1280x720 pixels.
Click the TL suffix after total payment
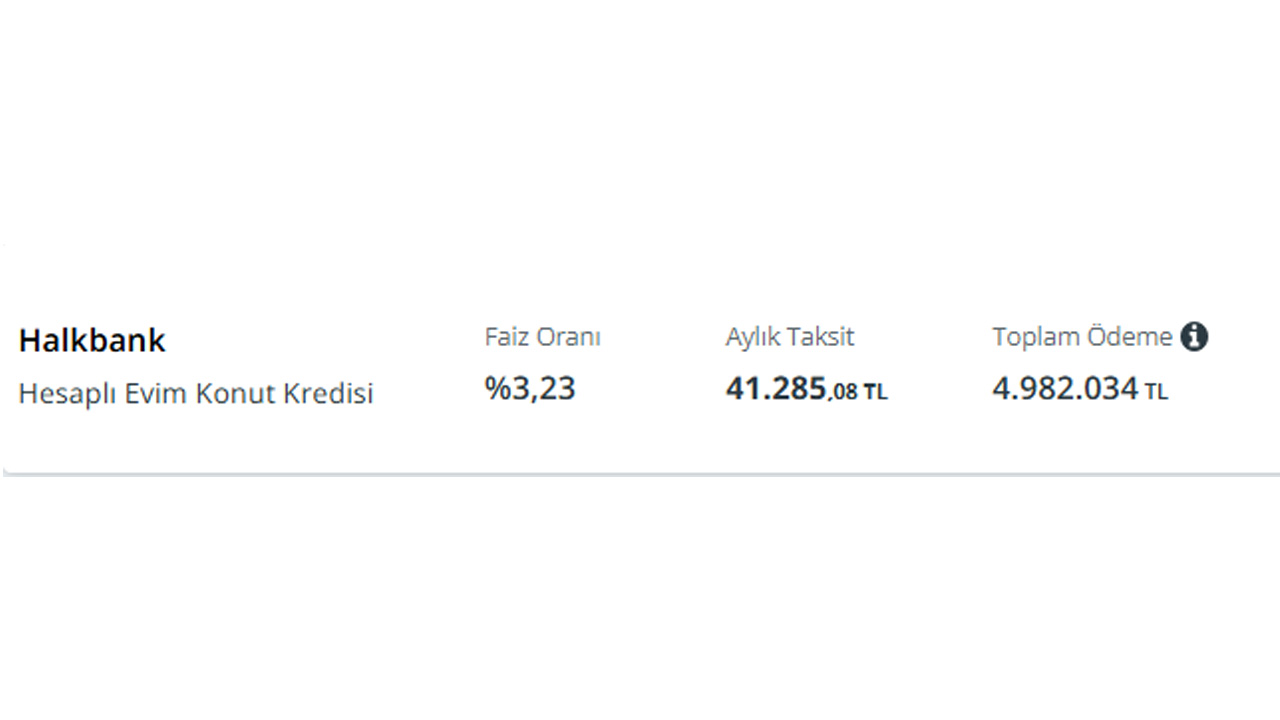click(1156, 393)
